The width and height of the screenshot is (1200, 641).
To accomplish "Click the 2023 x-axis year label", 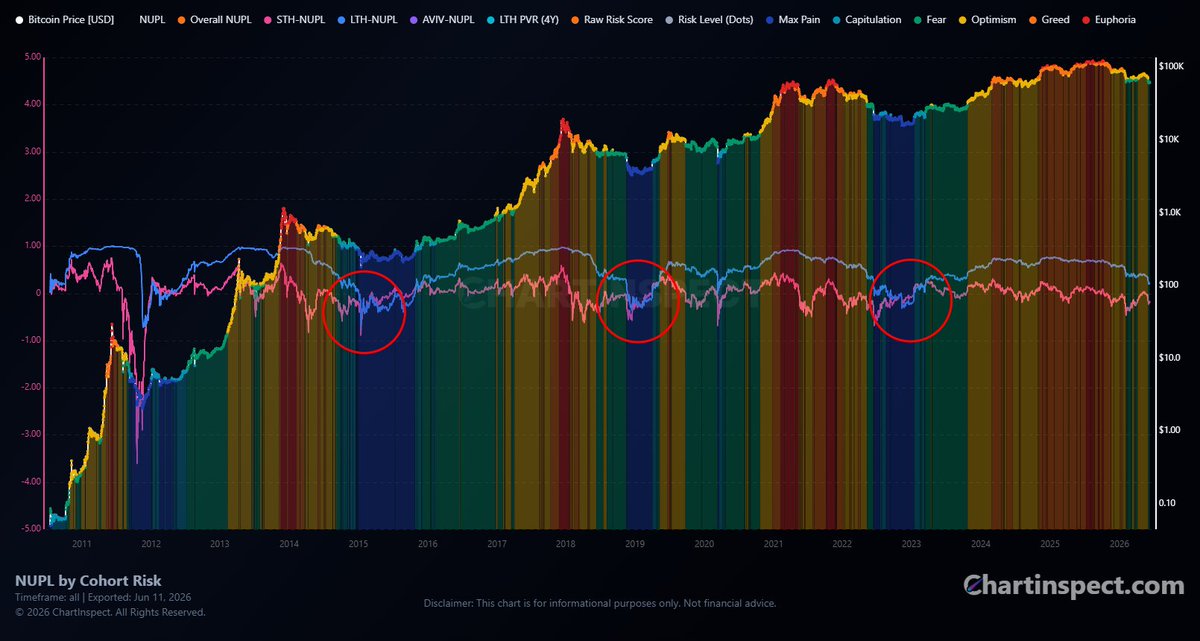I will (912, 544).
